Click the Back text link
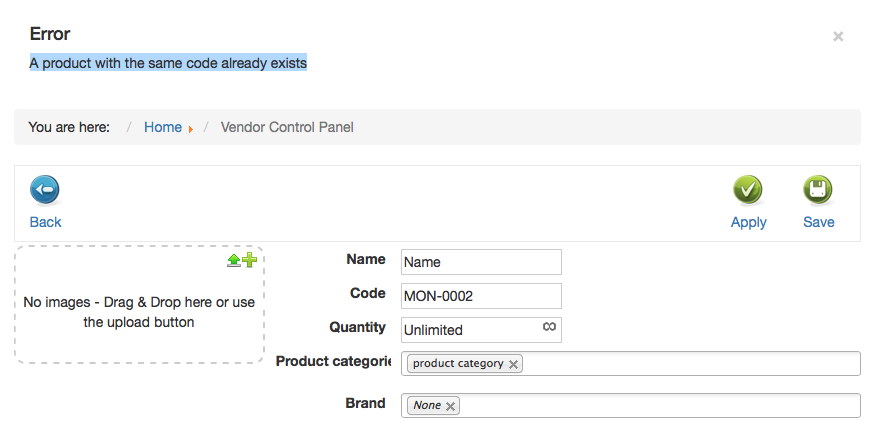Image resolution: width=878 pixels, height=428 pixels. (x=45, y=222)
